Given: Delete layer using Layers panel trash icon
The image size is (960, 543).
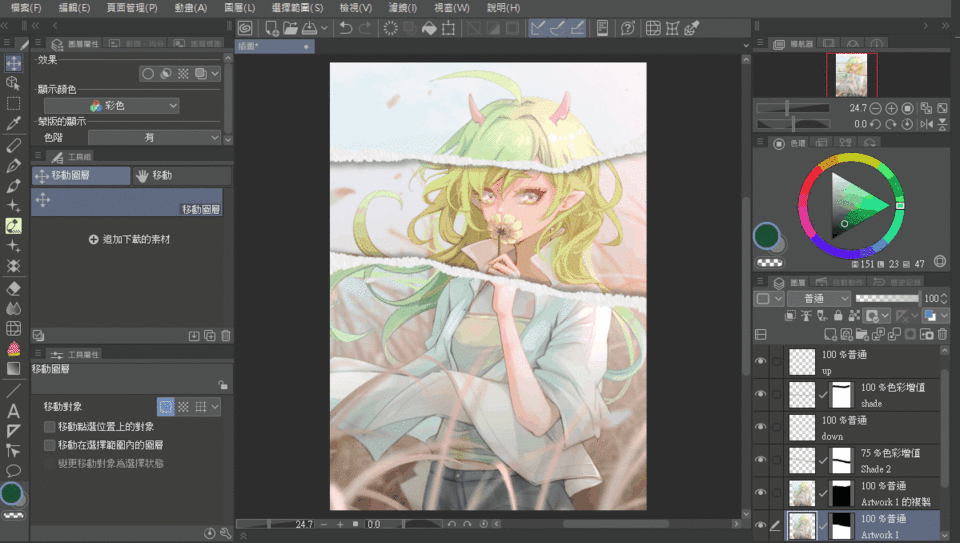Looking at the screenshot, I should pyautogui.click(x=942, y=334).
